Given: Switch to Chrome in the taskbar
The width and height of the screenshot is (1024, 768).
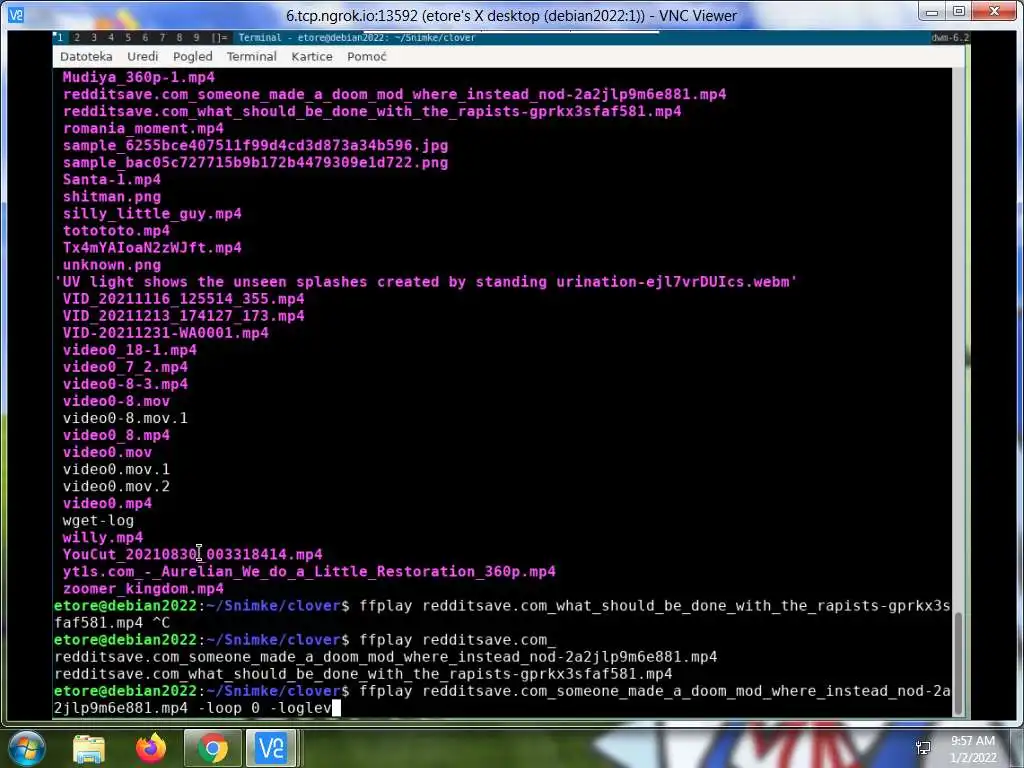Looking at the screenshot, I should coord(213,748).
